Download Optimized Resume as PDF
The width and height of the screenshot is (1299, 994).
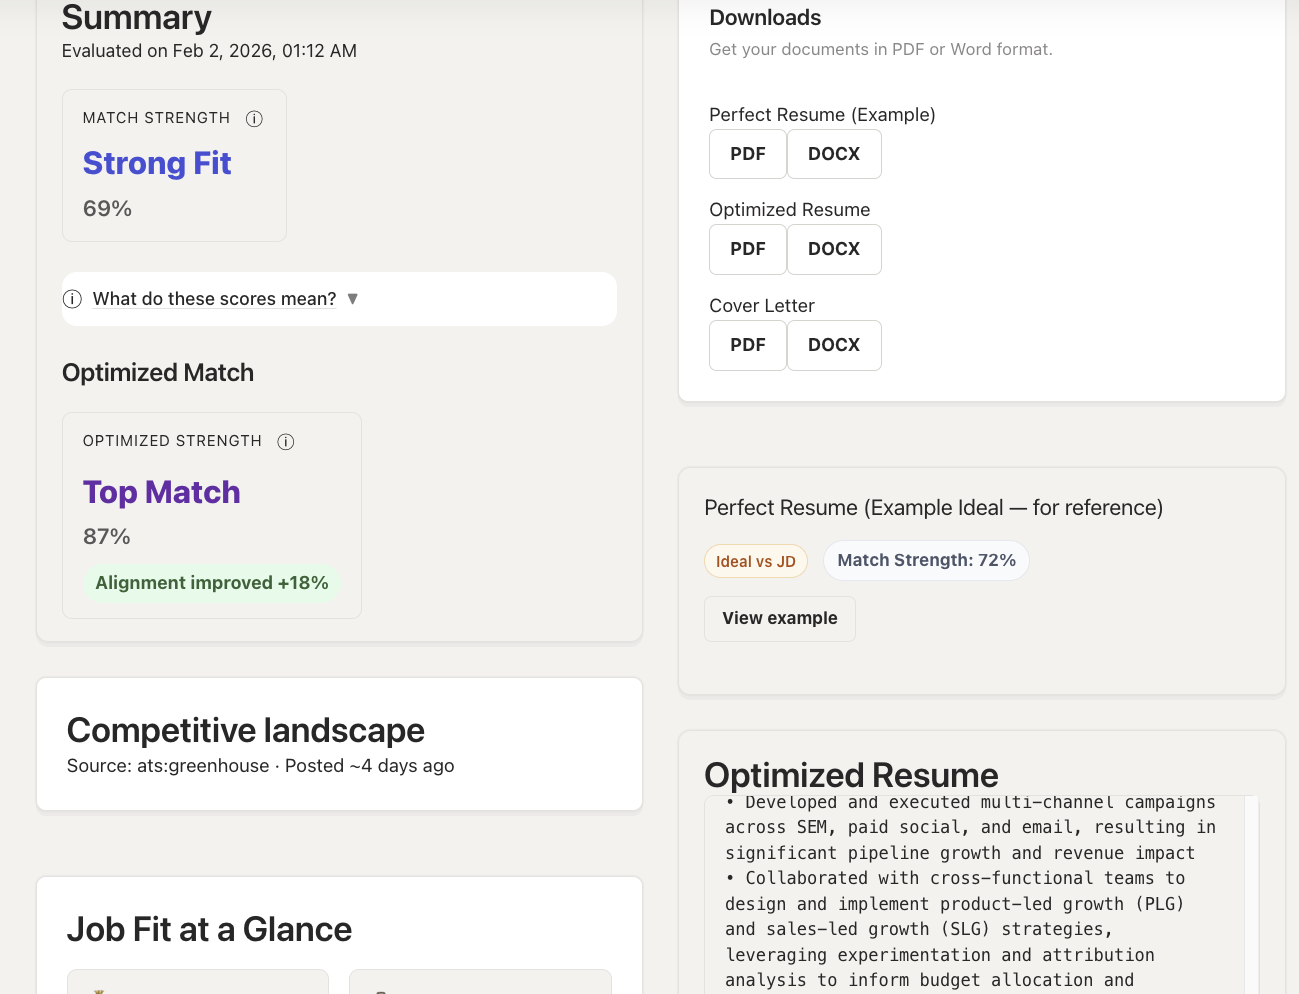(x=747, y=249)
